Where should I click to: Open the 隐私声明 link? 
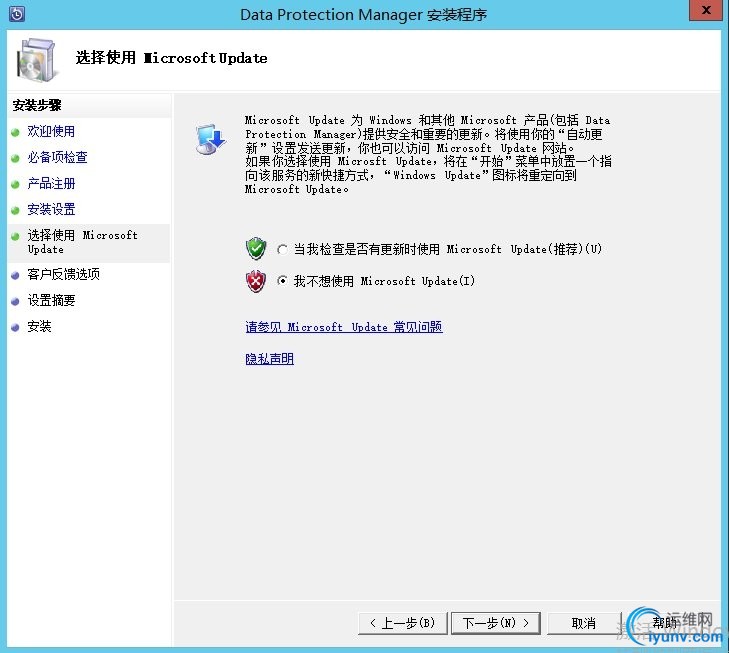point(270,359)
